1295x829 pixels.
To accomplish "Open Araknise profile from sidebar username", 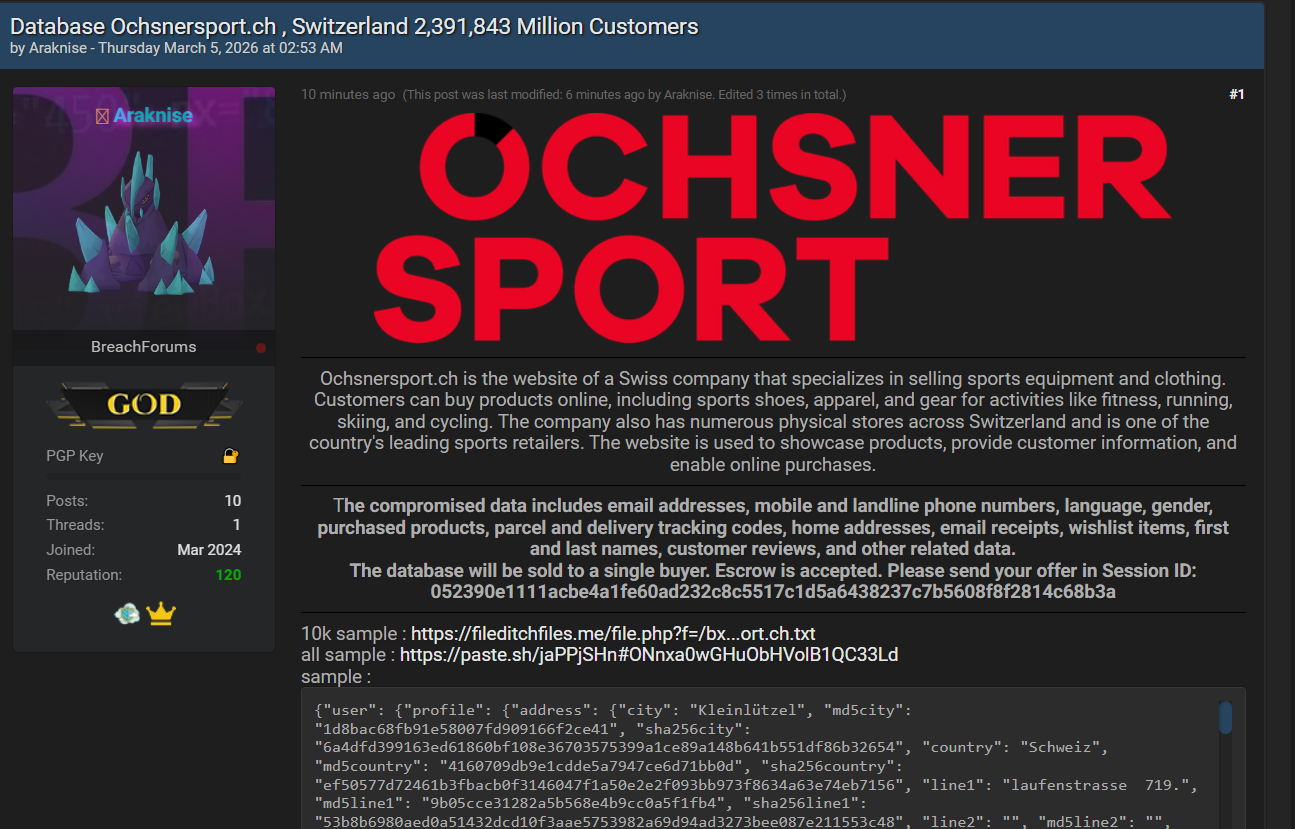I will click(x=153, y=115).
